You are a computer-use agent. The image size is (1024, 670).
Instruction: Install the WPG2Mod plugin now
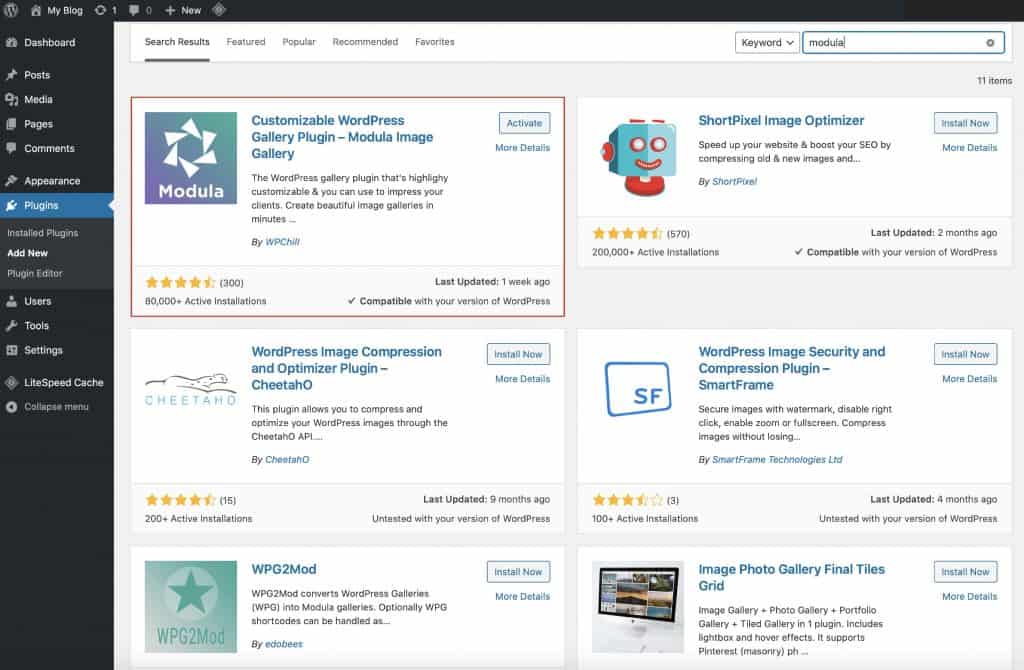519,571
